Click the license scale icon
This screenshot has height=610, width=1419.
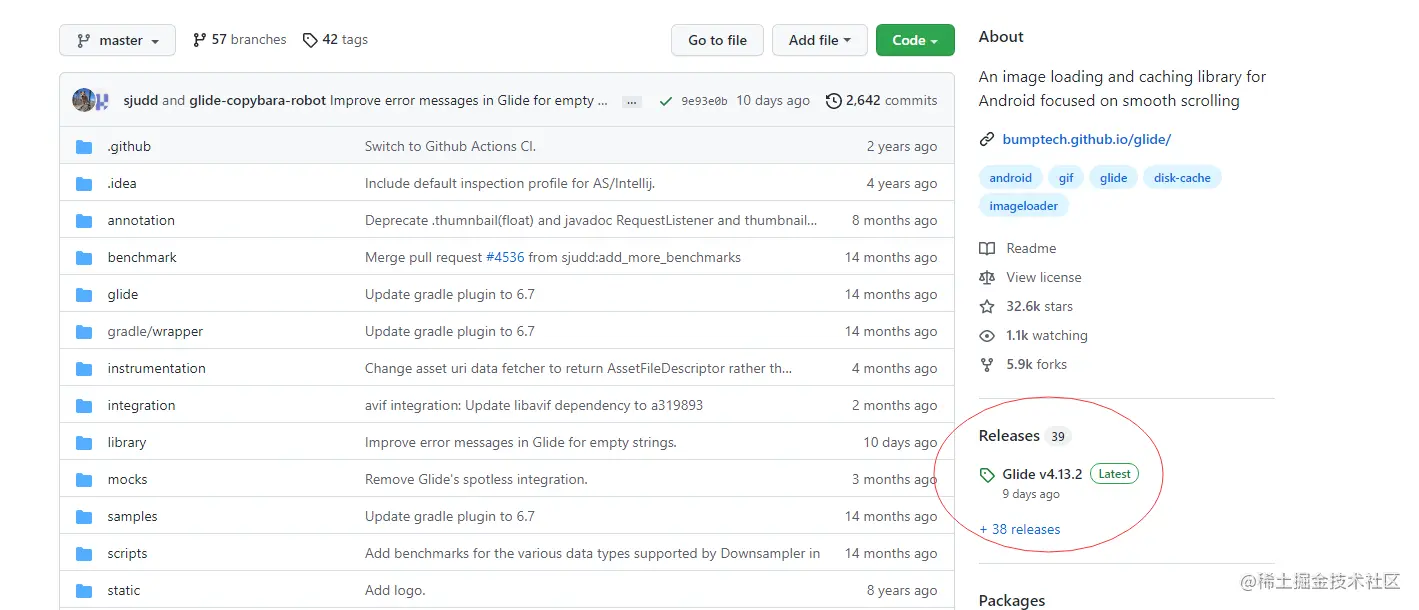click(x=987, y=277)
